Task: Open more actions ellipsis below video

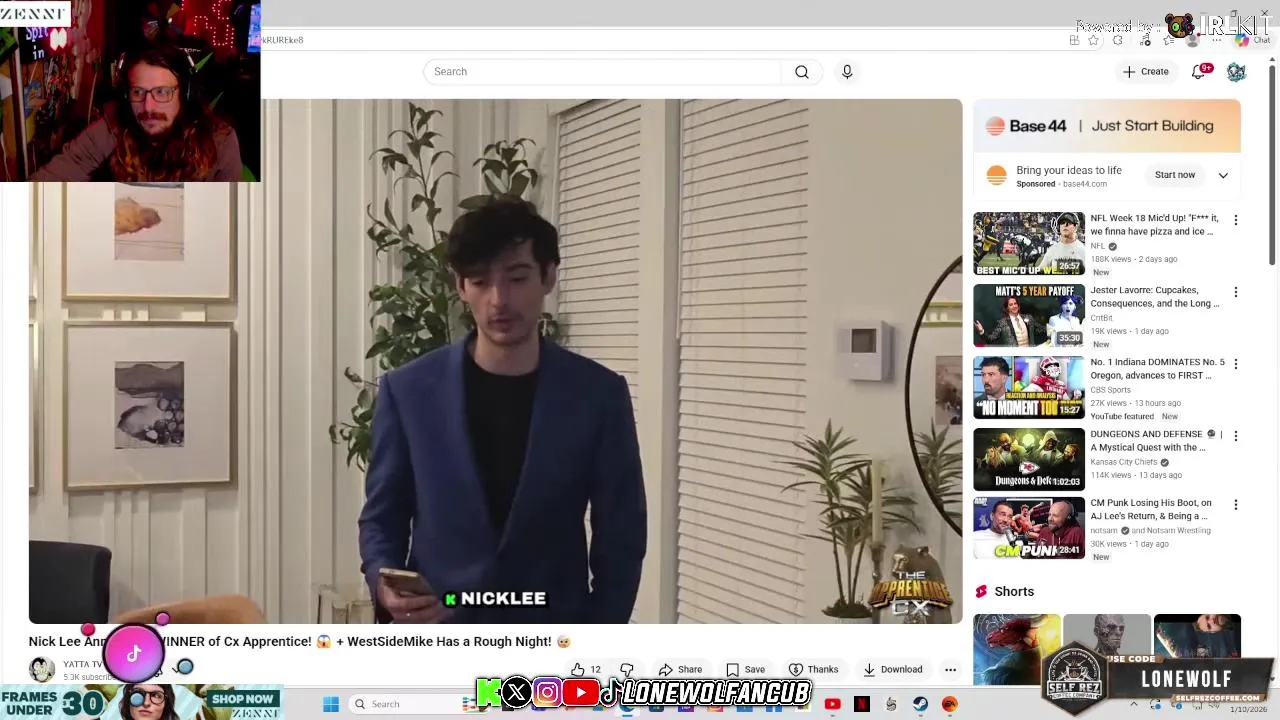Action: click(951, 670)
